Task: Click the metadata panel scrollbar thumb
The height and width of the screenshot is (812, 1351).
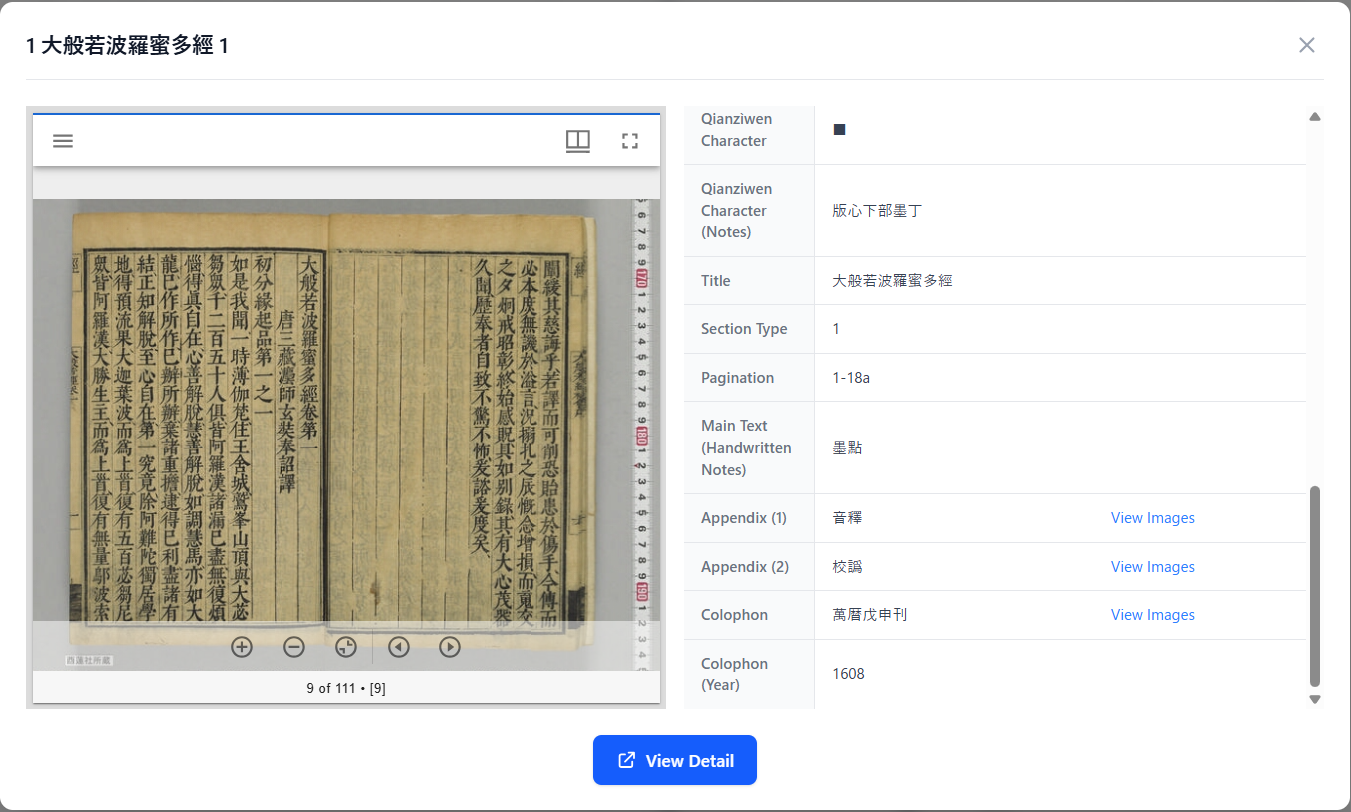Action: click(1315, 585)
